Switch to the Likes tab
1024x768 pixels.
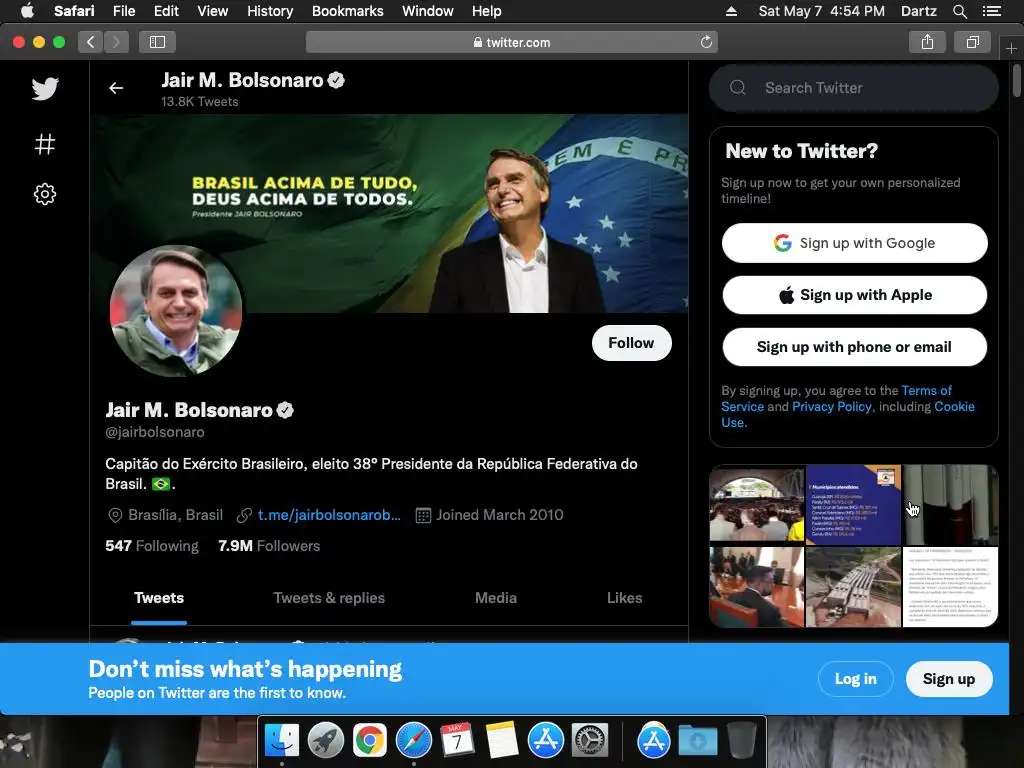(x=624, y=598)
